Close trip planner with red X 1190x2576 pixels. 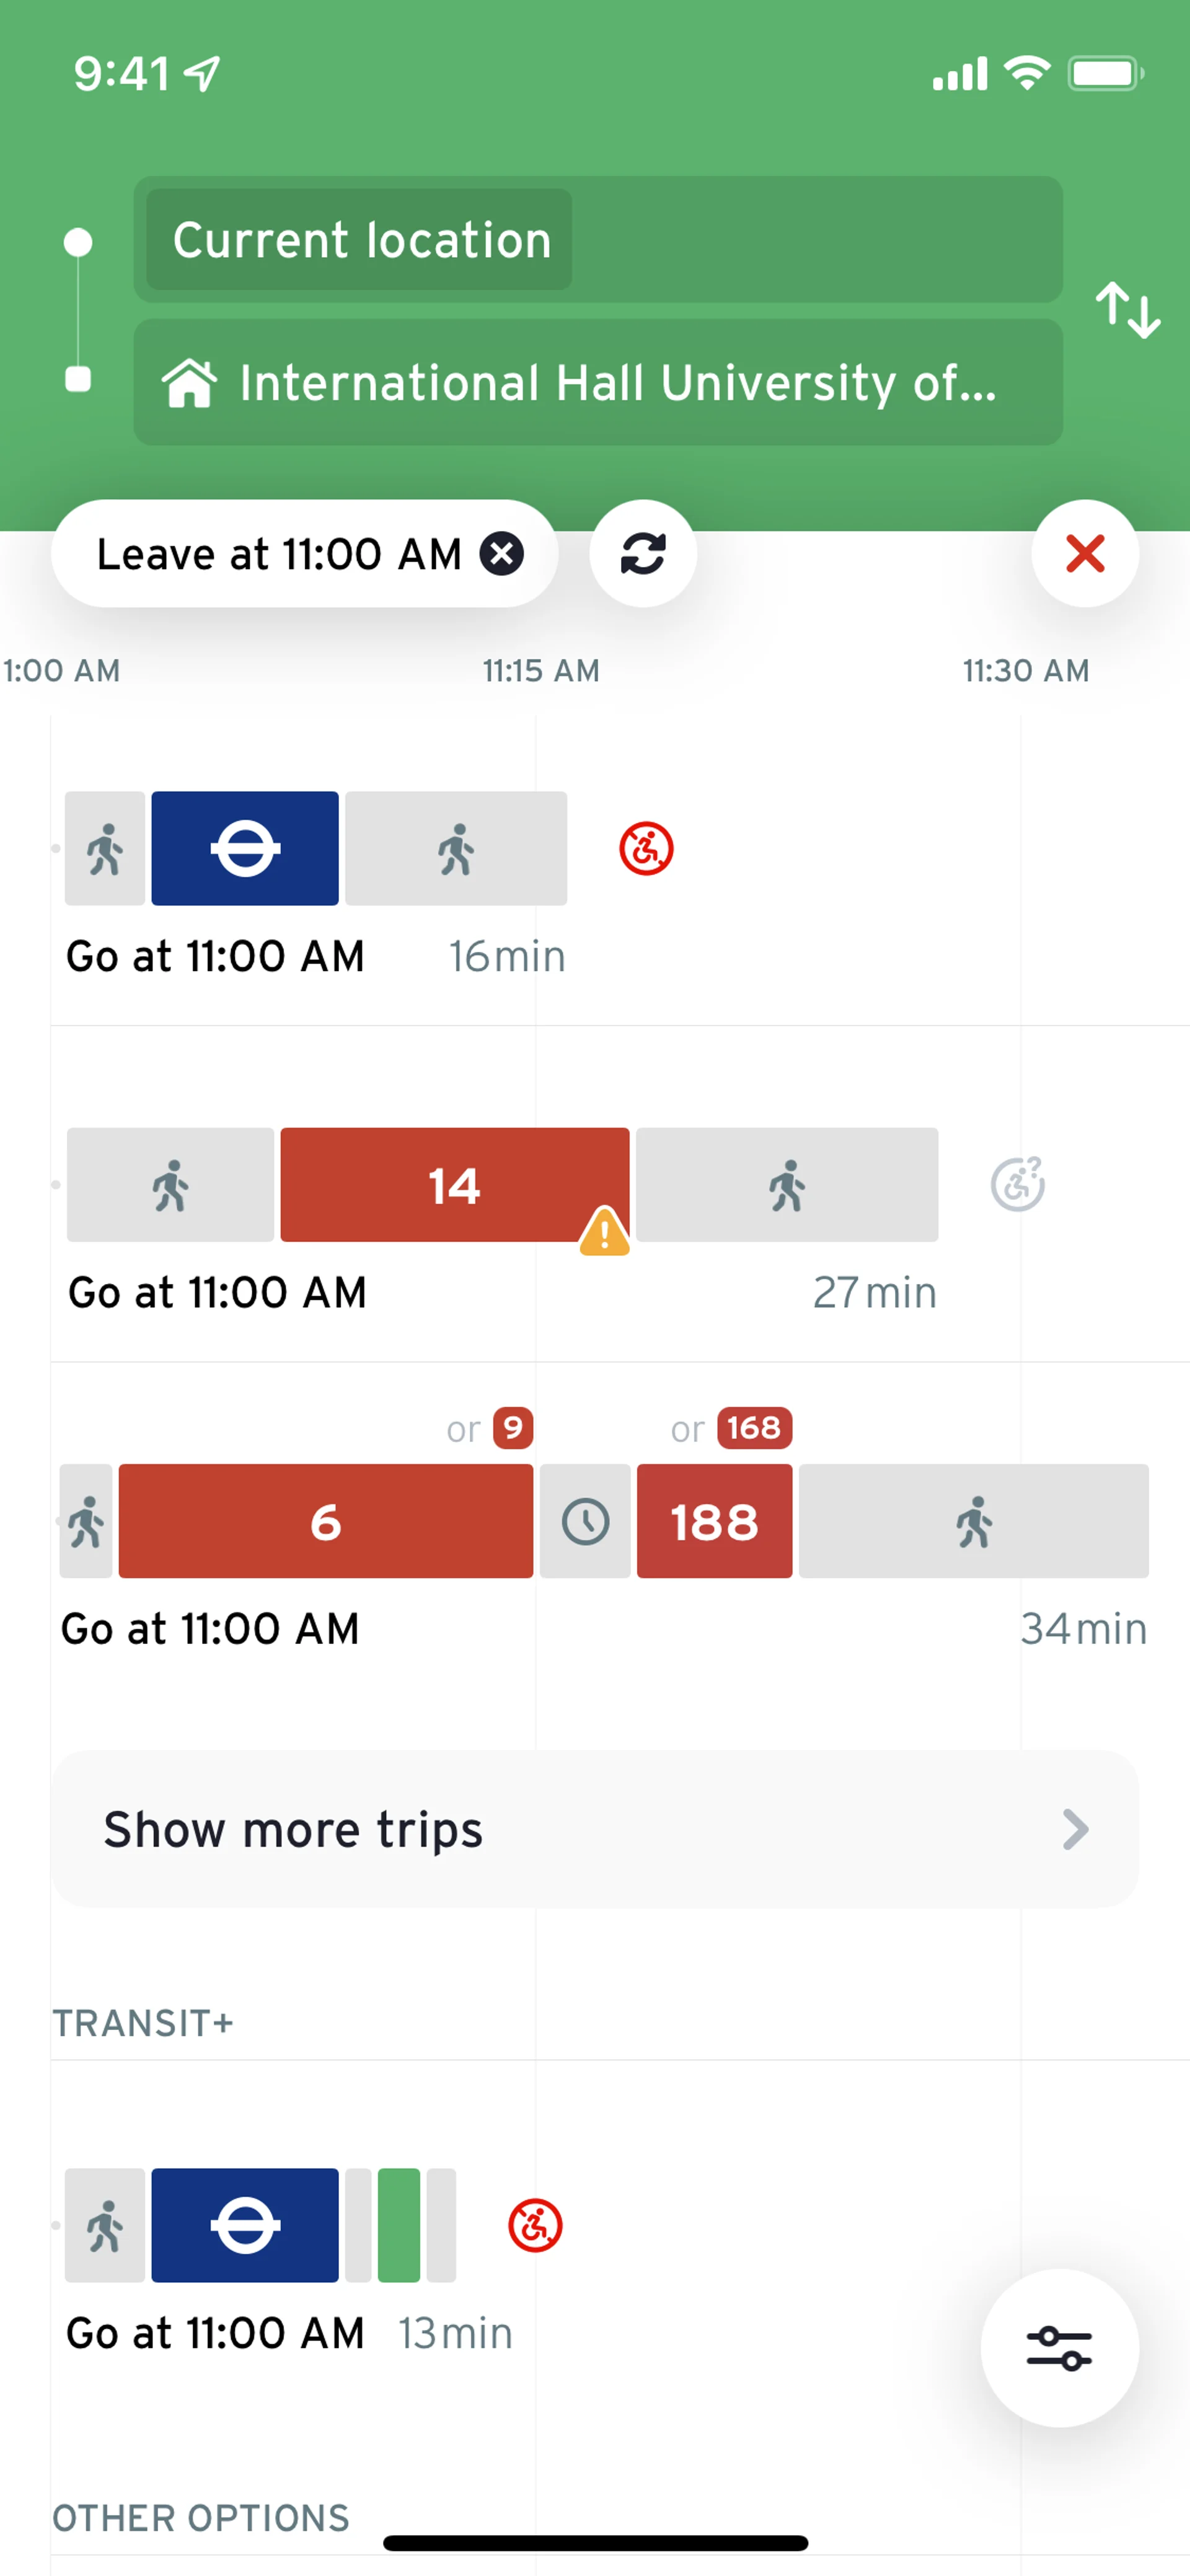click(x=1084, y=553)
